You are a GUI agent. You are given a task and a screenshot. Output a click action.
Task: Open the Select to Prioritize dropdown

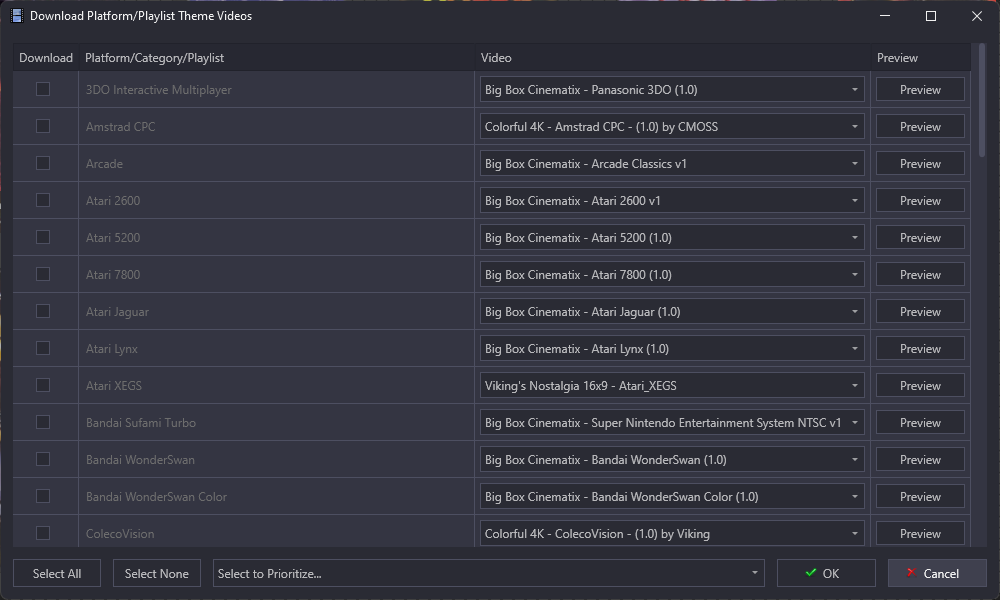tap(489, 573)
